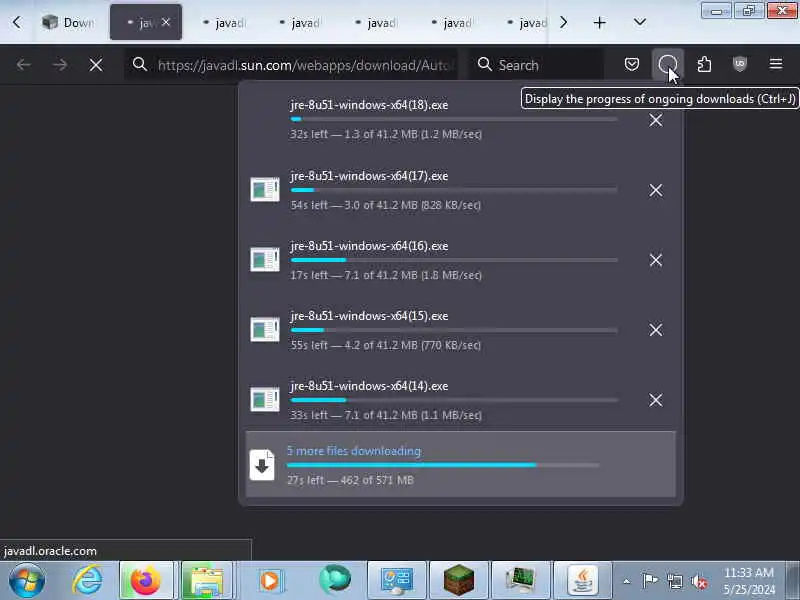Click progress bar of jre-8u51-windows-x64(16).exe
Screen dimensions: 800x600
pyautogui.click(x=454, y=260)
